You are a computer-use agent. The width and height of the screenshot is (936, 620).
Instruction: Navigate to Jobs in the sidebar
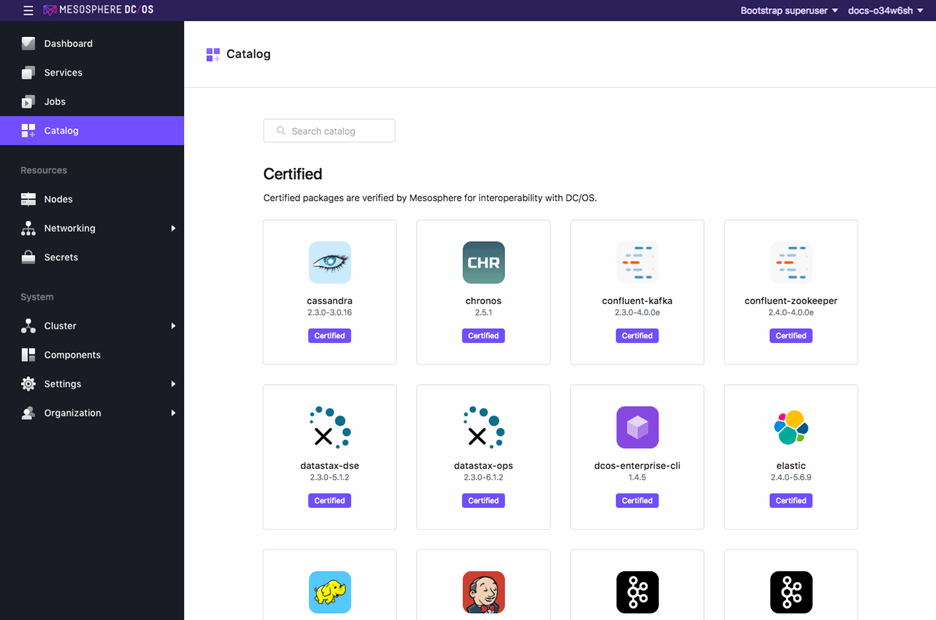pyautogui.click(x=55, y=102)
